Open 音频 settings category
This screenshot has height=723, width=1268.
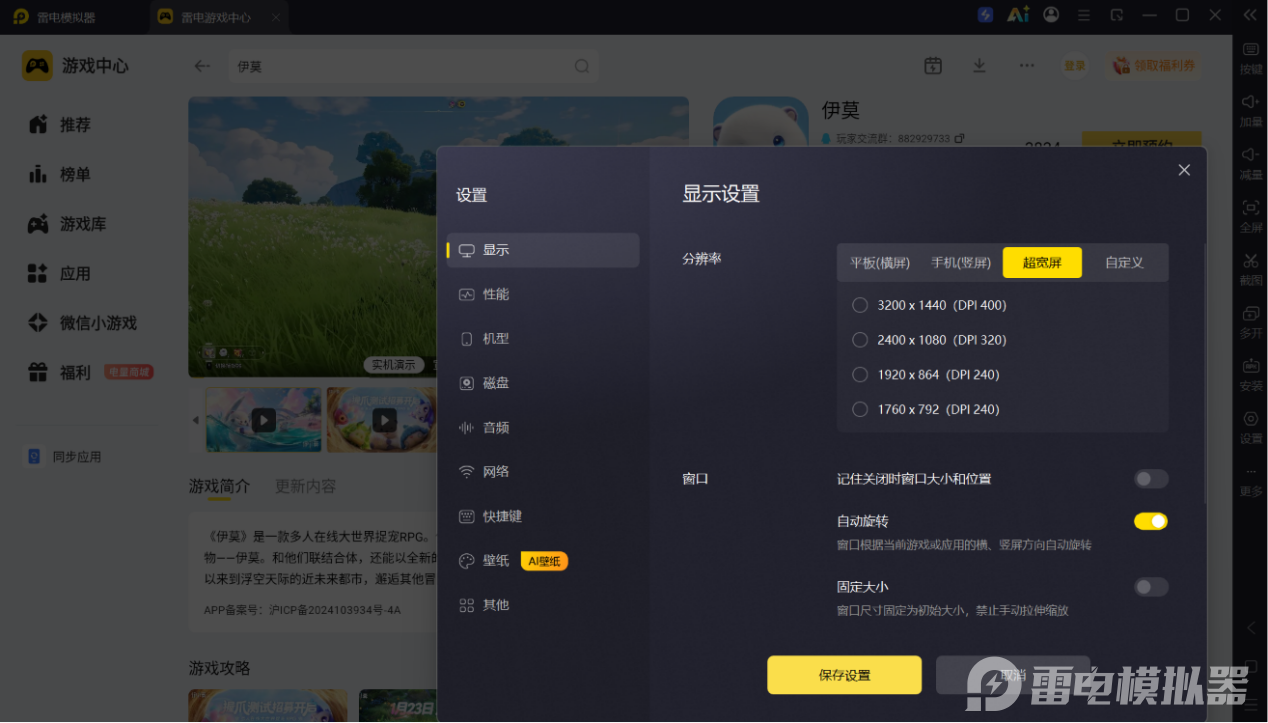[x=543, y=427]
